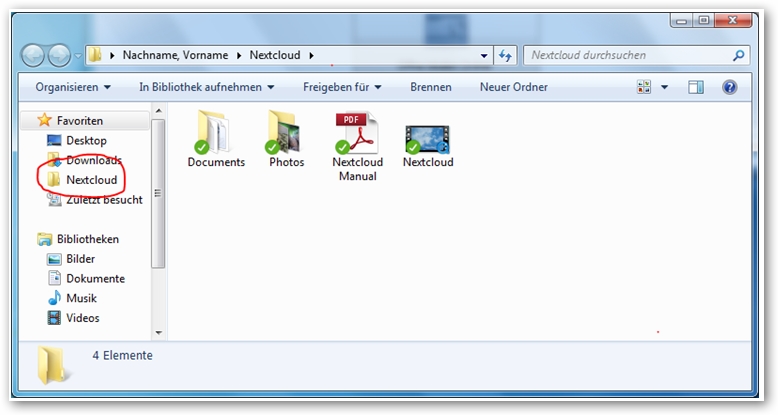Viewport: 778px width, 415px height.
Task: Select the Nextcloud video file
Action: (x=428, y=145)
